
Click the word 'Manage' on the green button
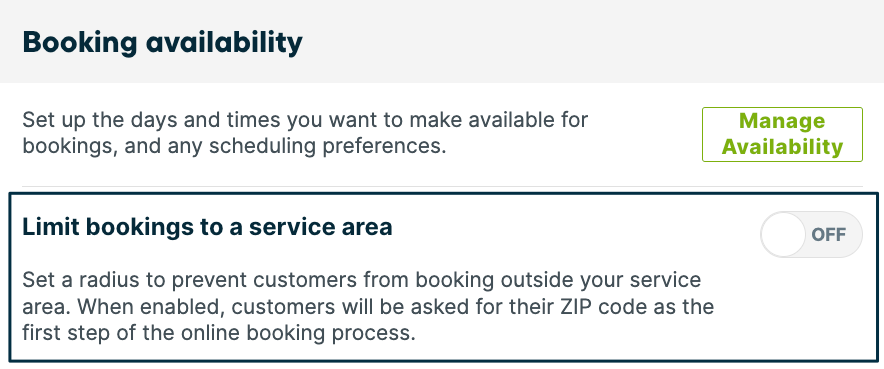point(782,121)
